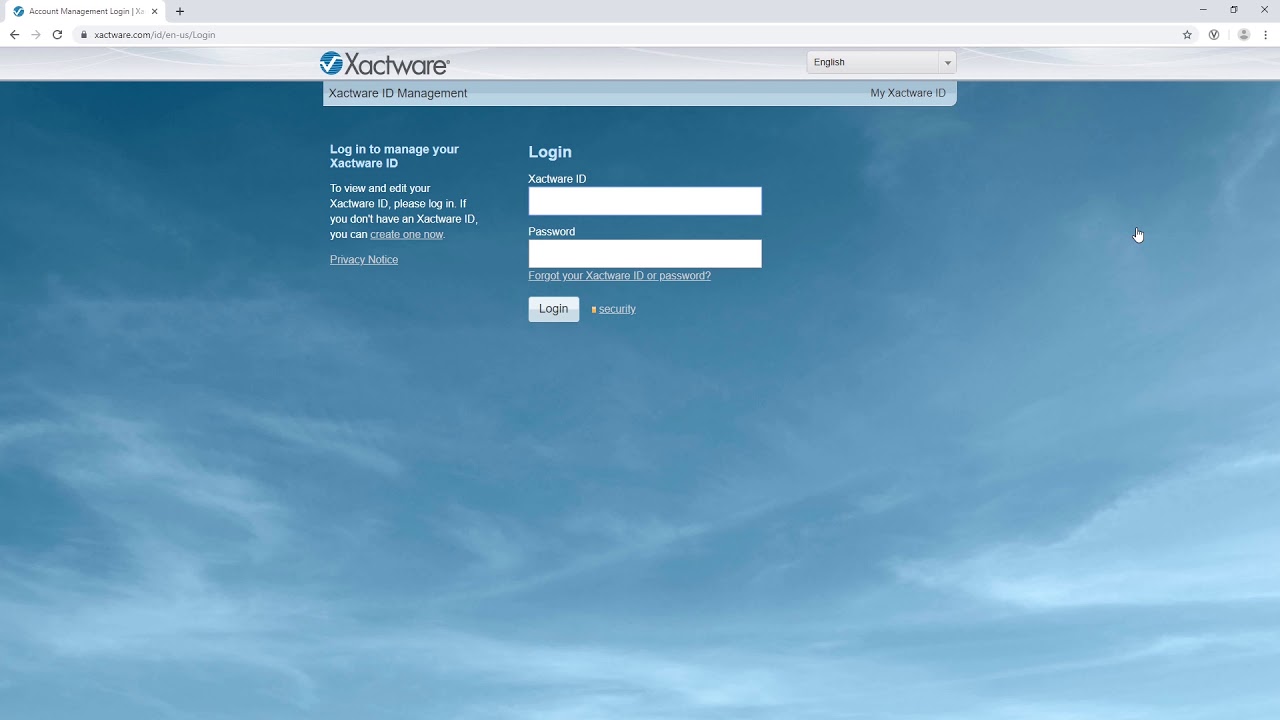Click the Login heading text
Screen dimensions: 1280x720
[x=550, y=152]
